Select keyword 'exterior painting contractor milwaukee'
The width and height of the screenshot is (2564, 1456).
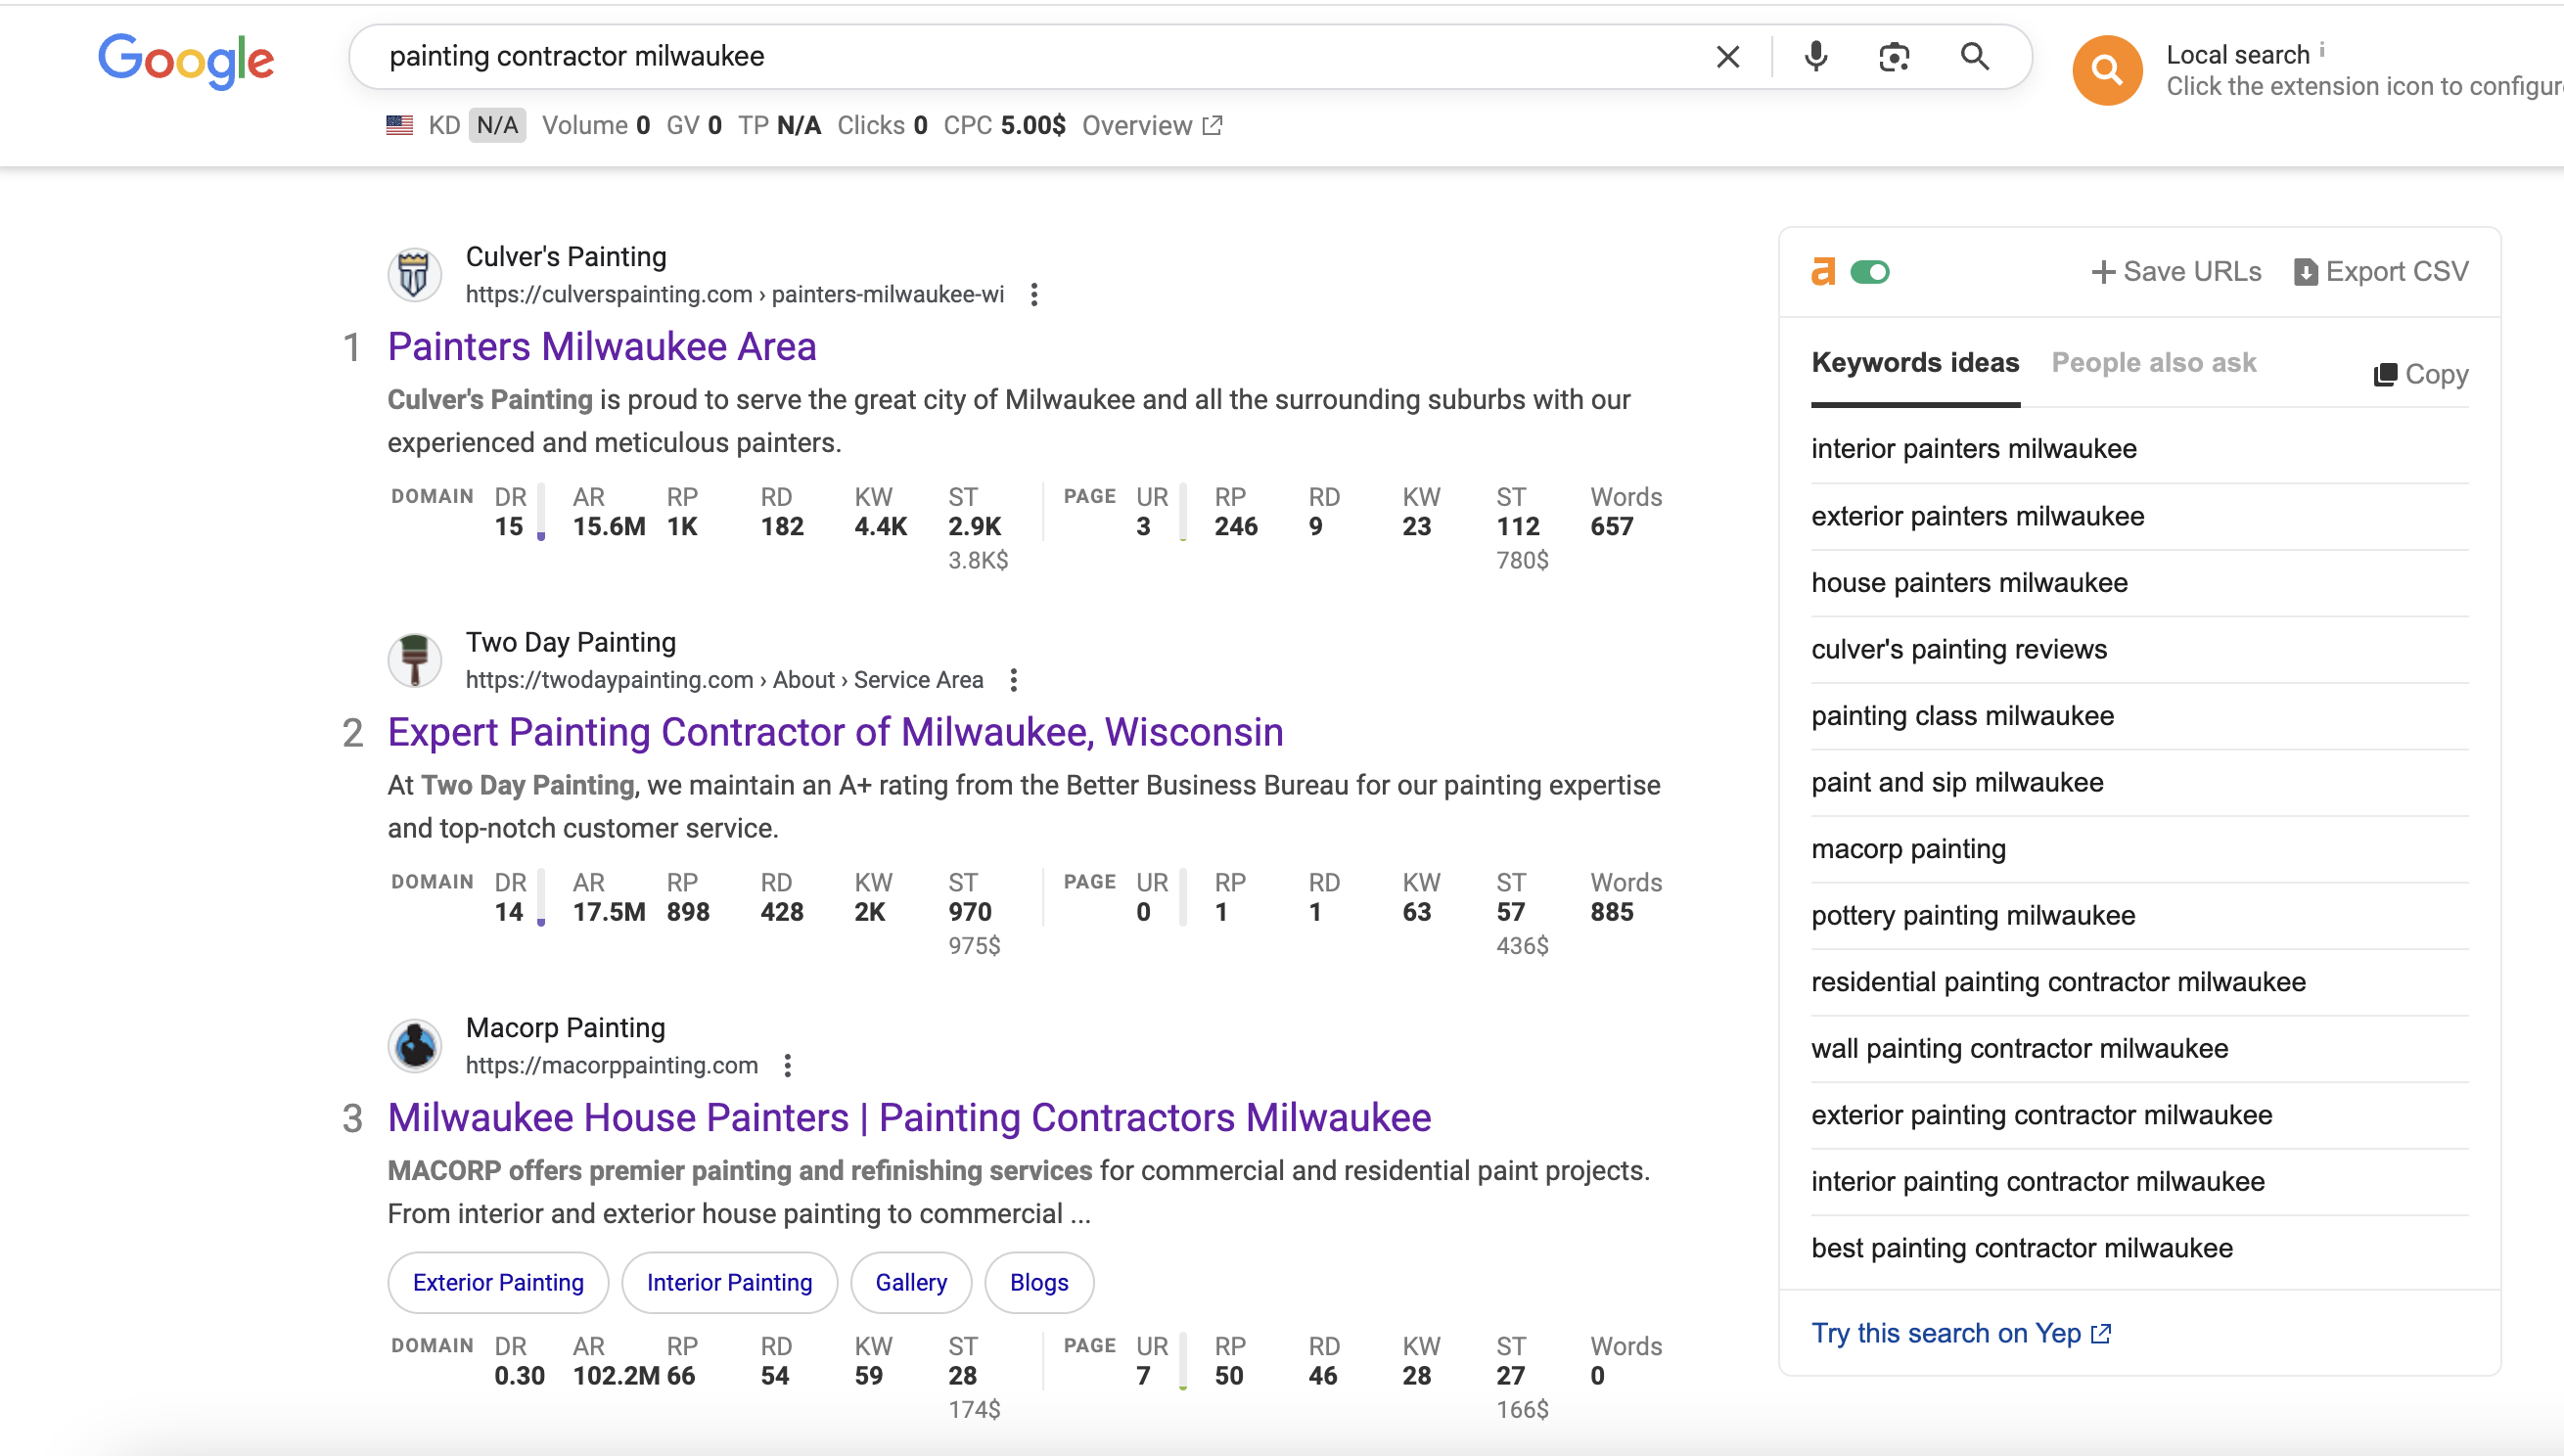click(x=2041, y=1115)
